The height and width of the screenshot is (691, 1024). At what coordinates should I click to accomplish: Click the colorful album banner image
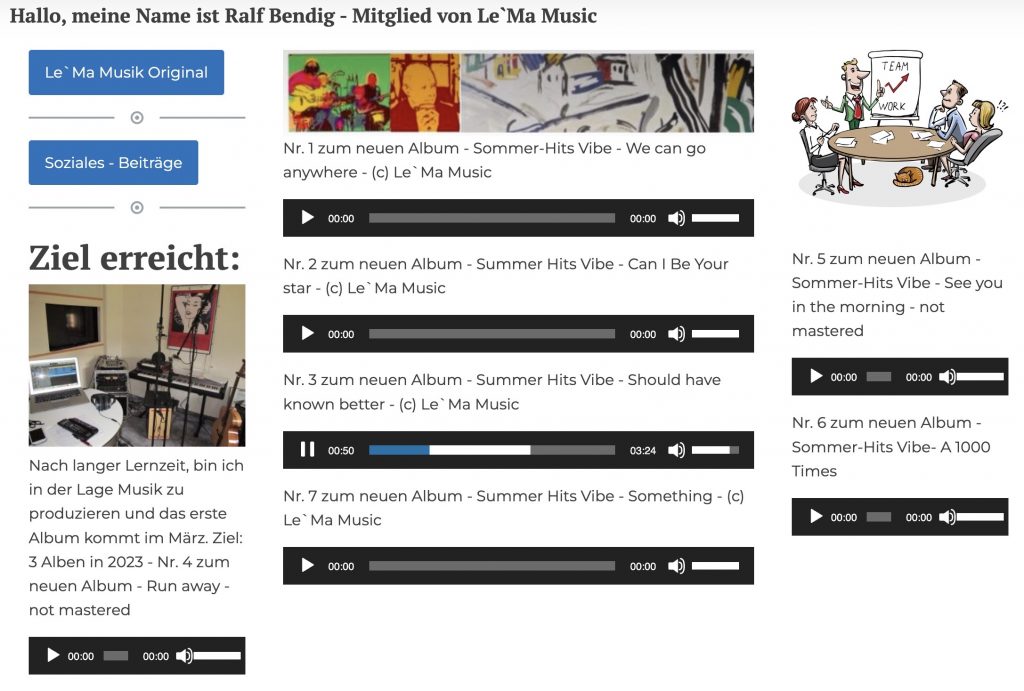click(x=519, y=92)
